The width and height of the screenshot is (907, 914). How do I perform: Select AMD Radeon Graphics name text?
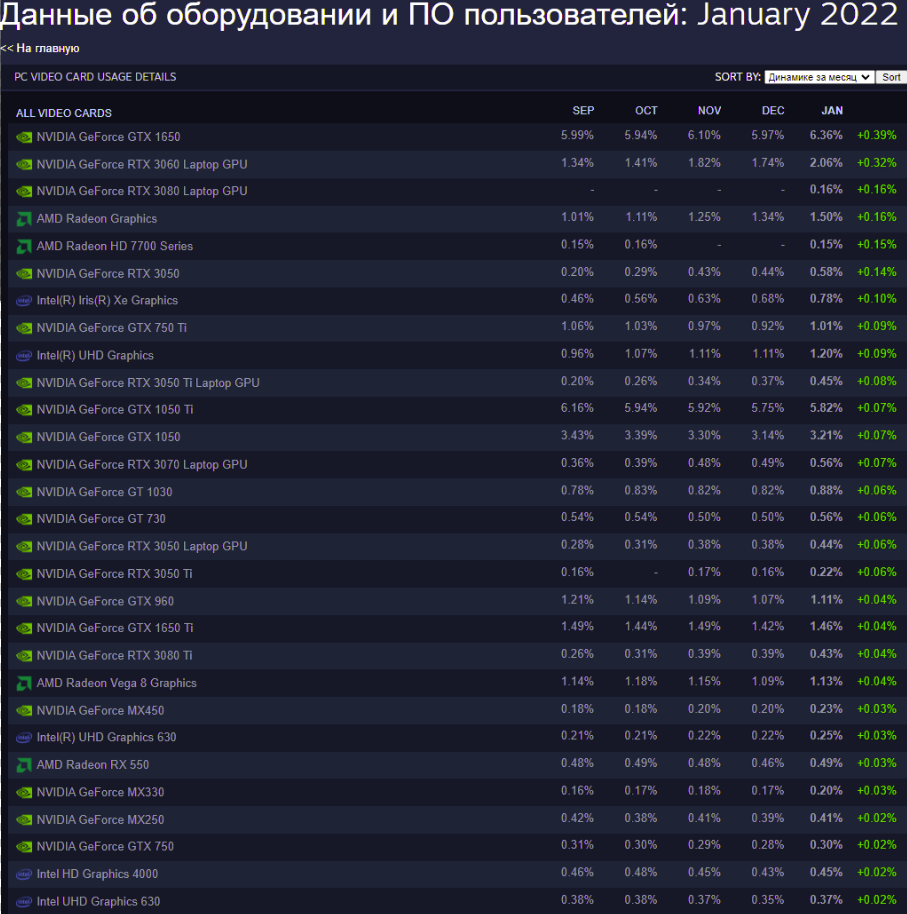(x=97, y=219)
